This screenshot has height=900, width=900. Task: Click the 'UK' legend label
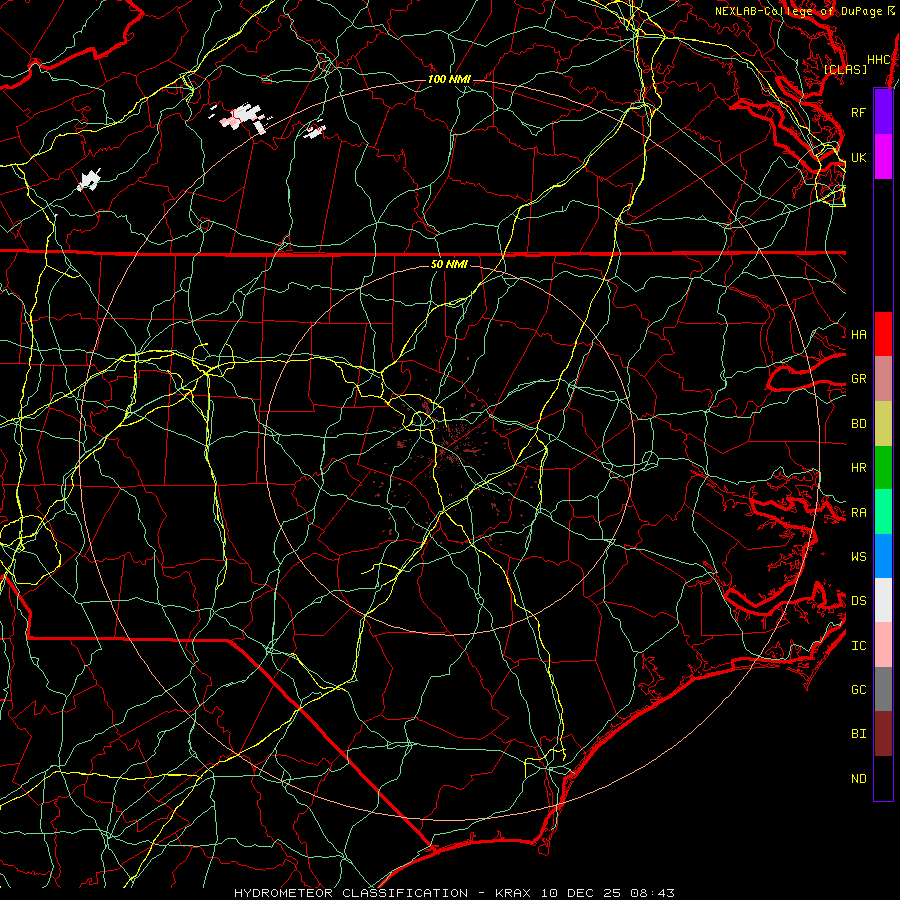click(858, 157)
